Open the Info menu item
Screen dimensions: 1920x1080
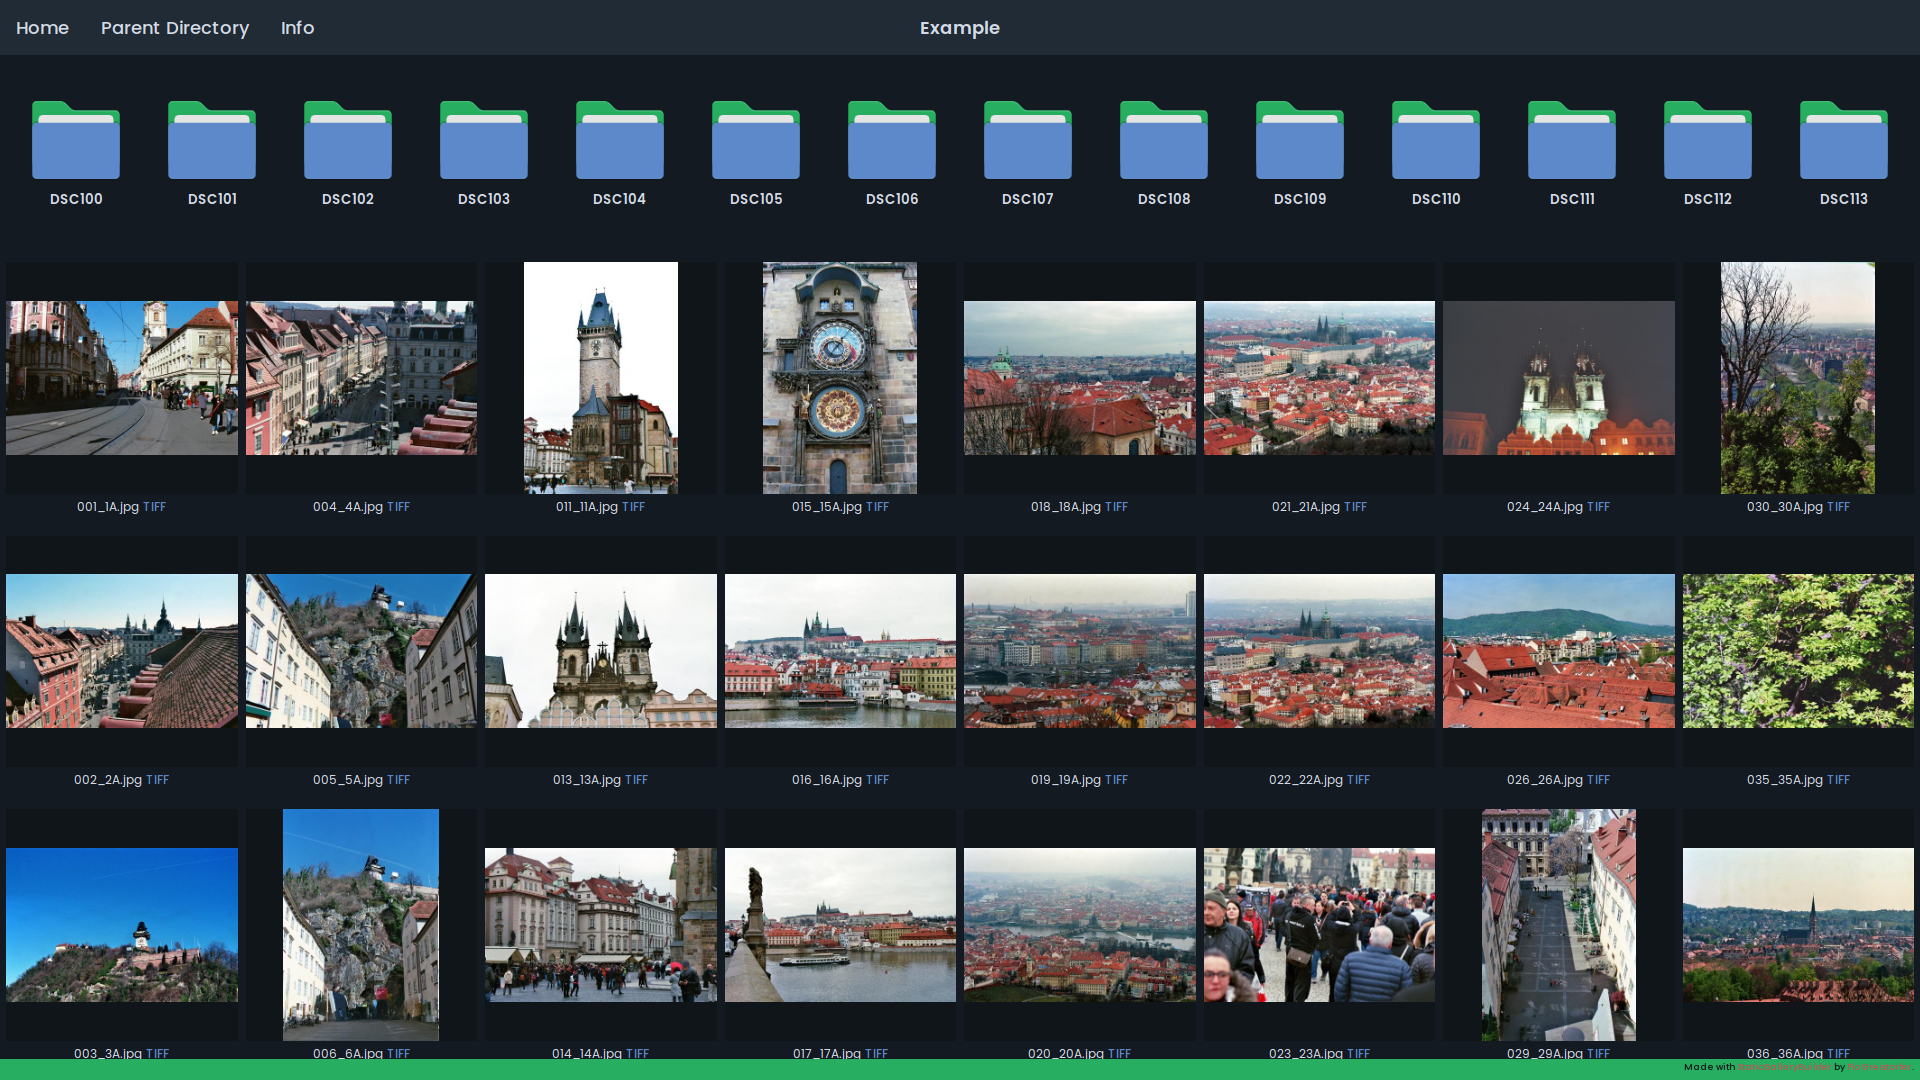pos(297,28)
